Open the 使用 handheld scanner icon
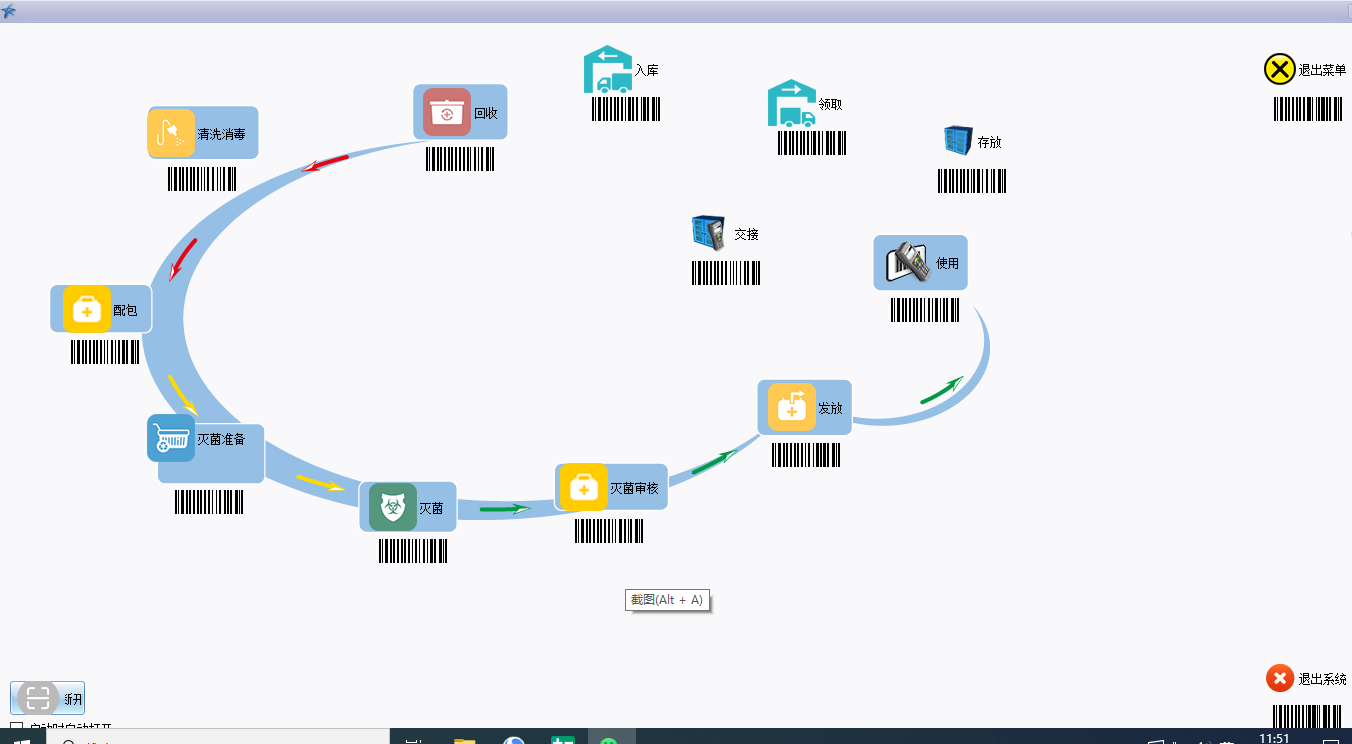The height and width of the screenshot is (744, 1352). (908, 263)
